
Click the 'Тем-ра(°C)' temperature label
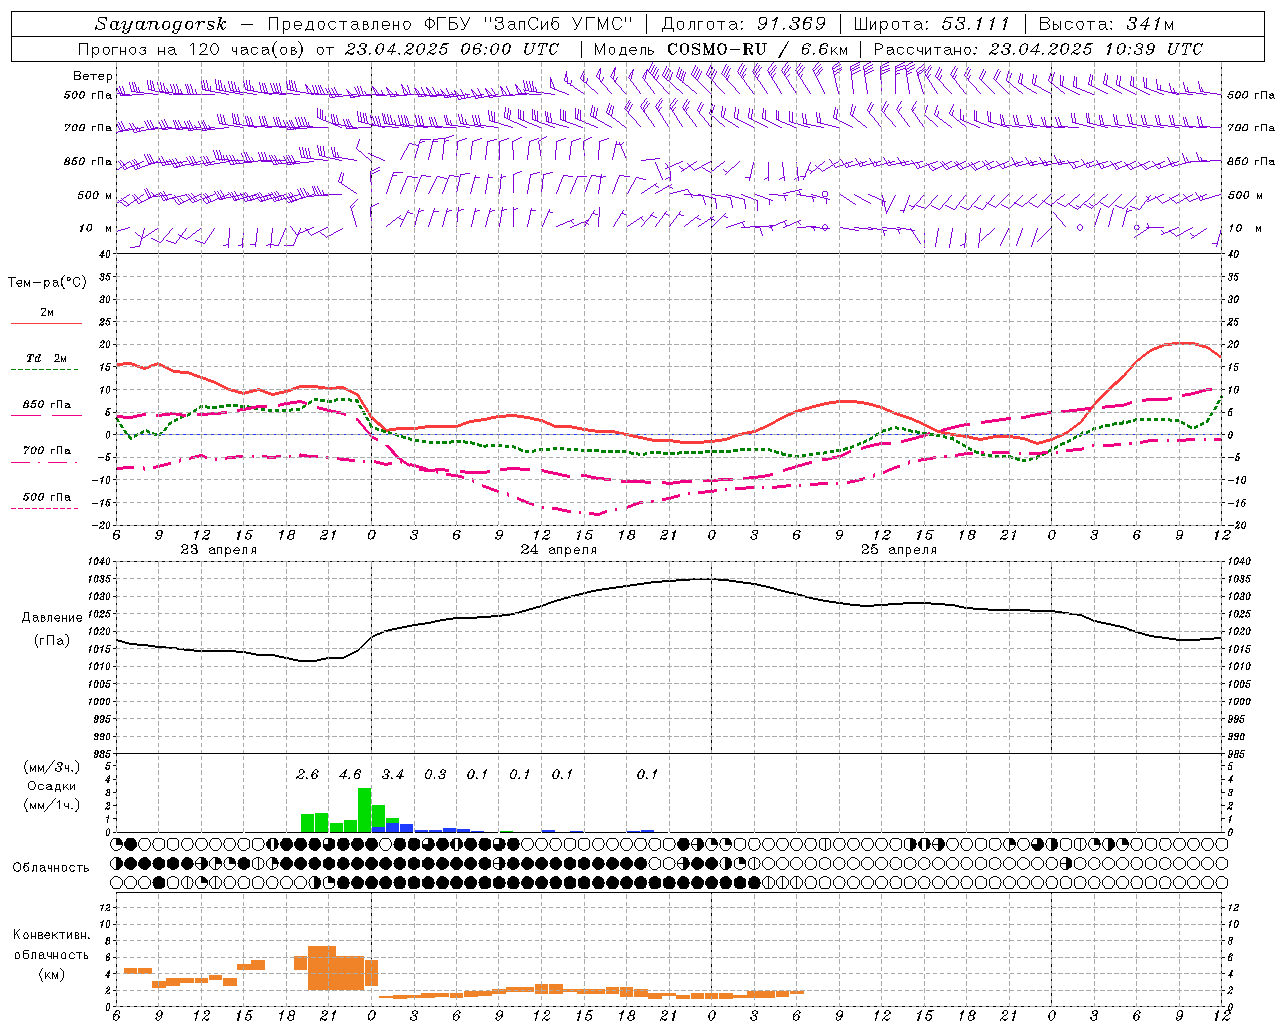pyautogui.click(x=47, y=283)
